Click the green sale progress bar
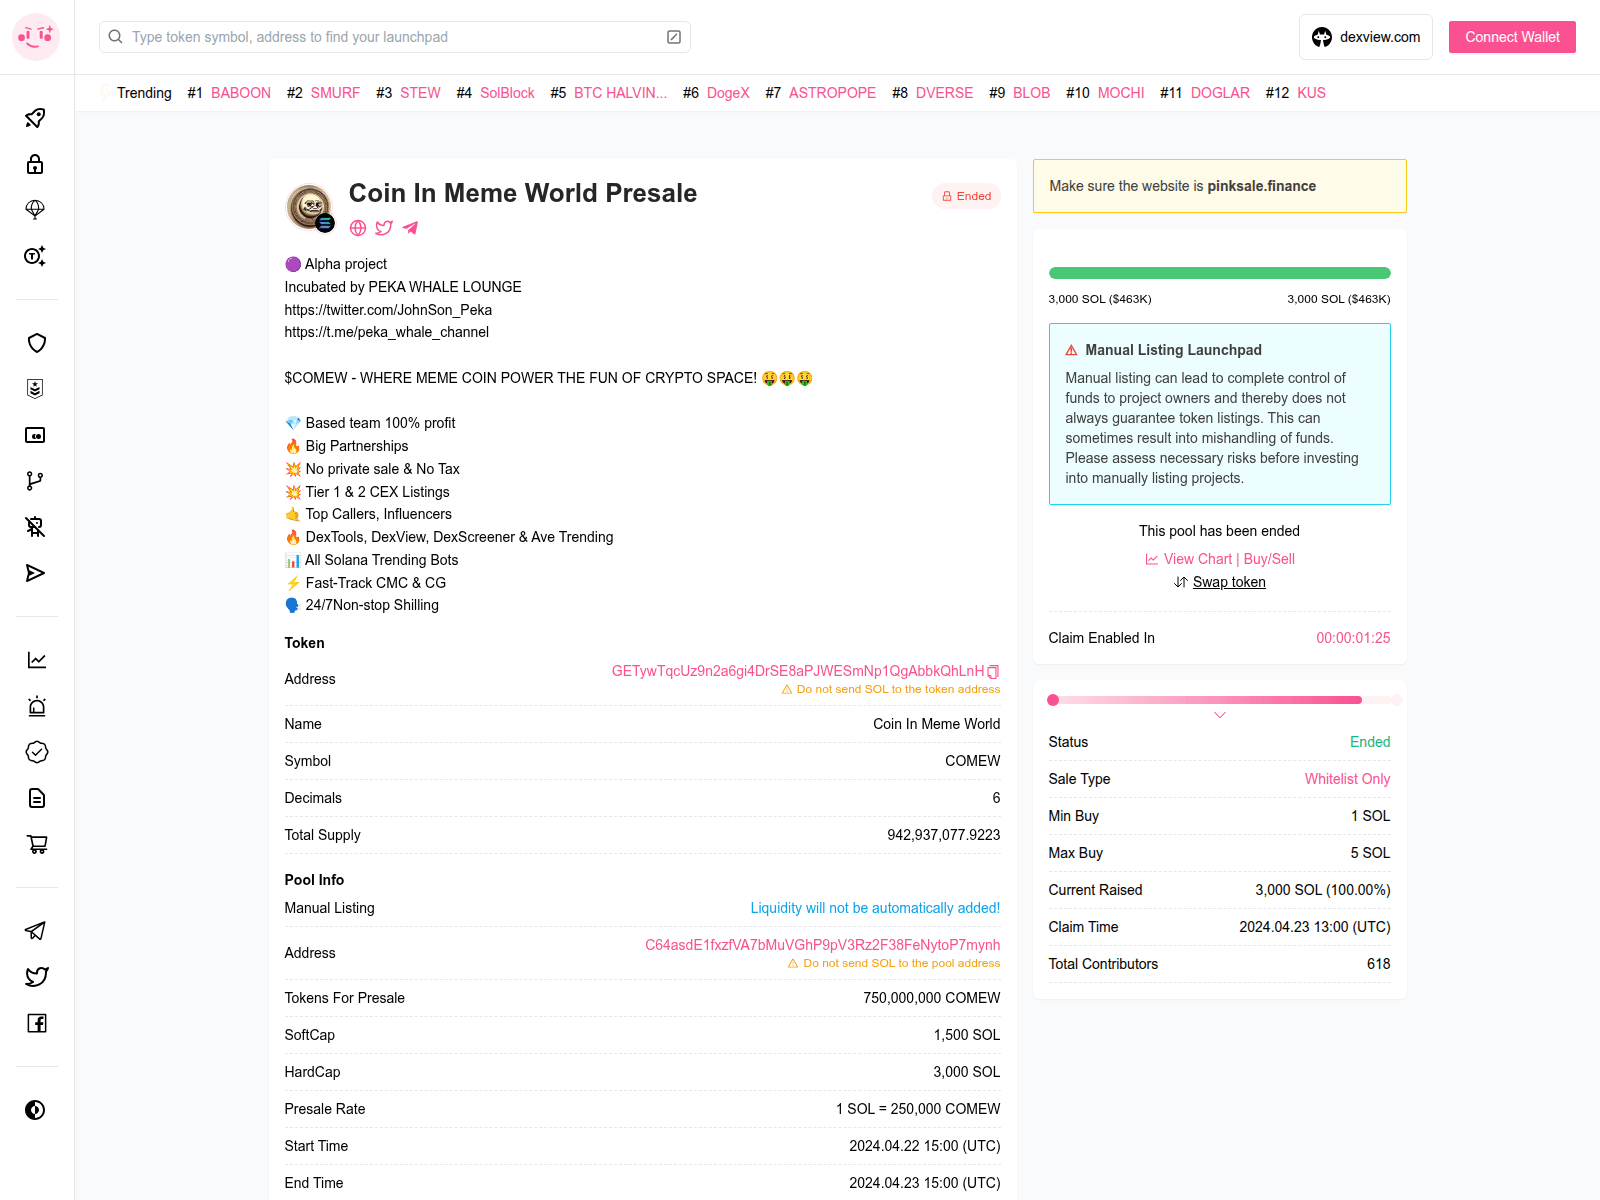This screenshot has width=1600, height=1200. point(1220,273)
